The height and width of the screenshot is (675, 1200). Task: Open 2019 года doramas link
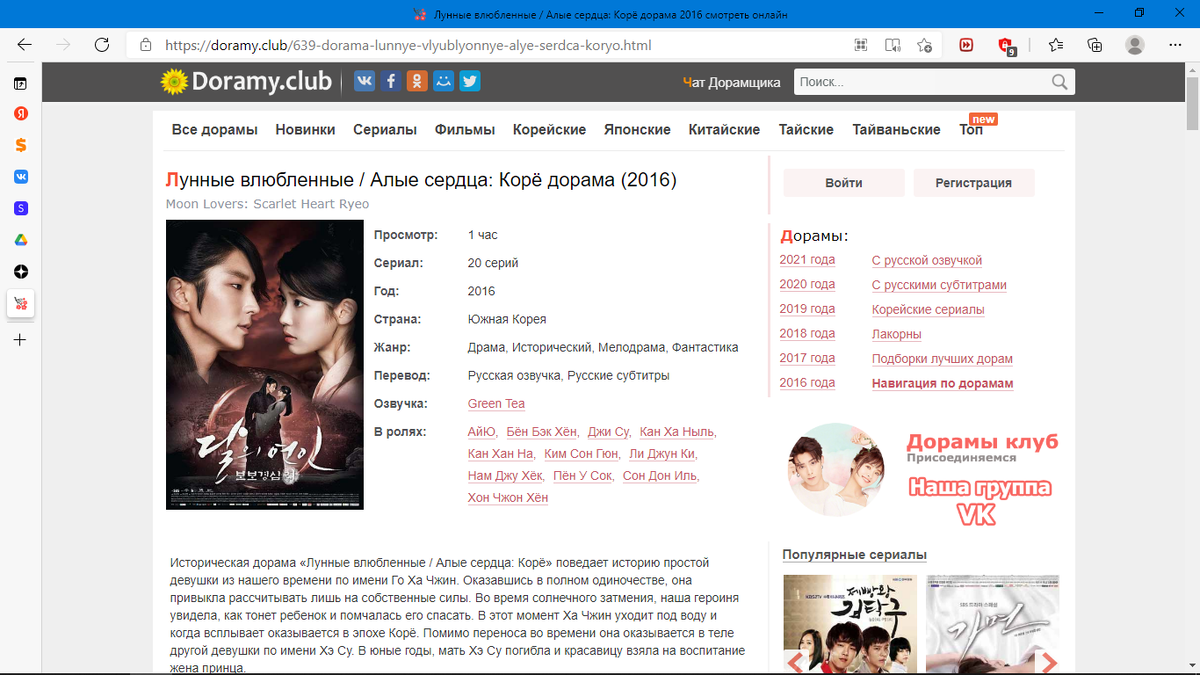point(807,309)
